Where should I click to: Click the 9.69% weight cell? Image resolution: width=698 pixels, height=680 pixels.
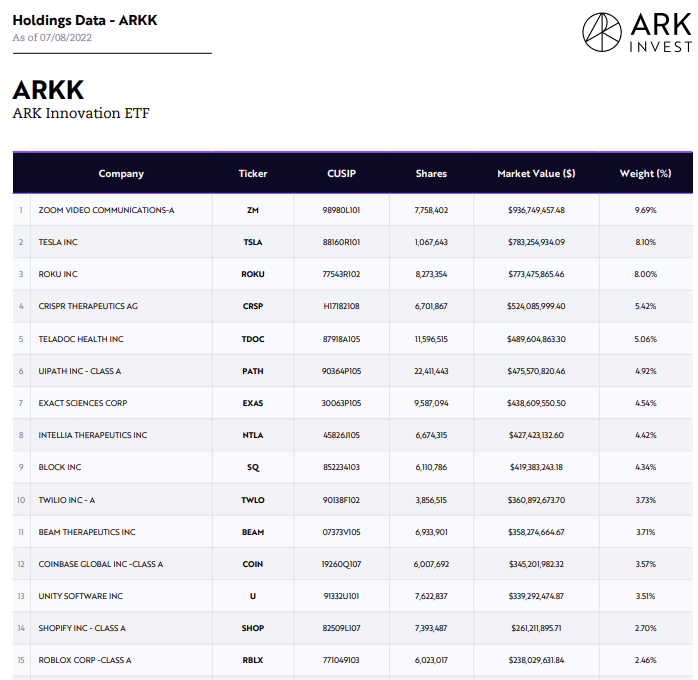(645, 210)
